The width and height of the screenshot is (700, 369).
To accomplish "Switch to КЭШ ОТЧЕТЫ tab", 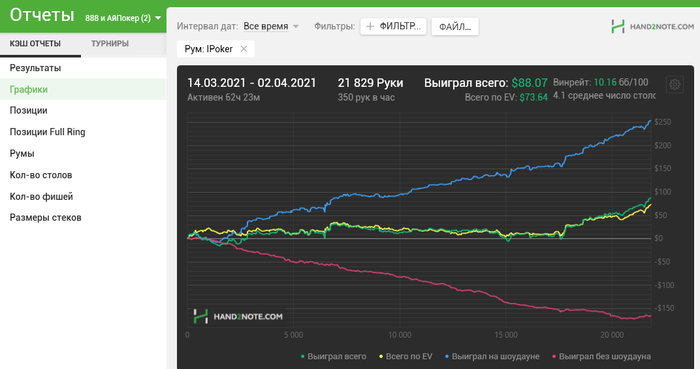I will (35, 43).
